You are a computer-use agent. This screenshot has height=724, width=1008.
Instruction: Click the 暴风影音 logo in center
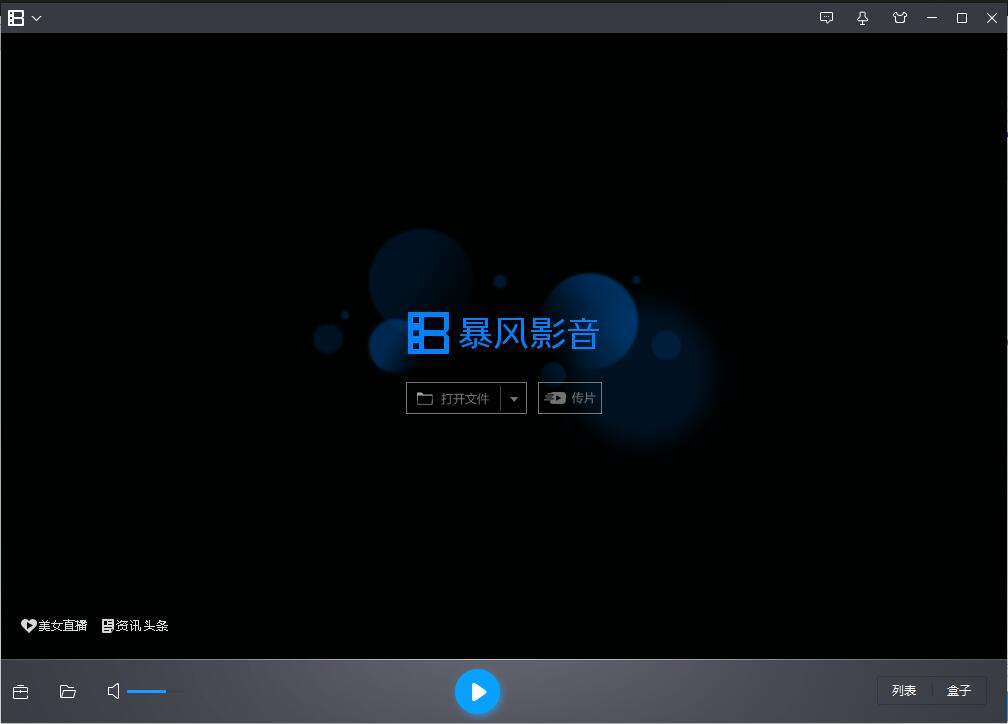(503, 333)
